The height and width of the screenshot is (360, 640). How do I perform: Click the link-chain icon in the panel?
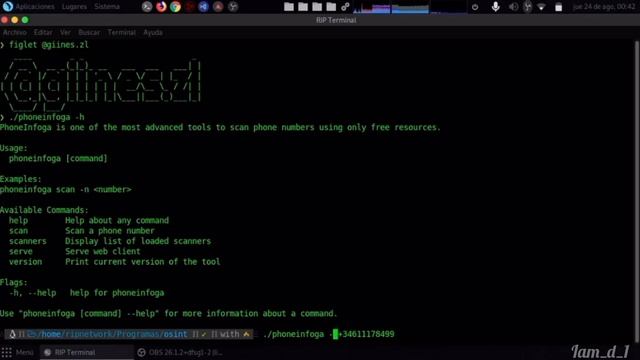(345, 7)
